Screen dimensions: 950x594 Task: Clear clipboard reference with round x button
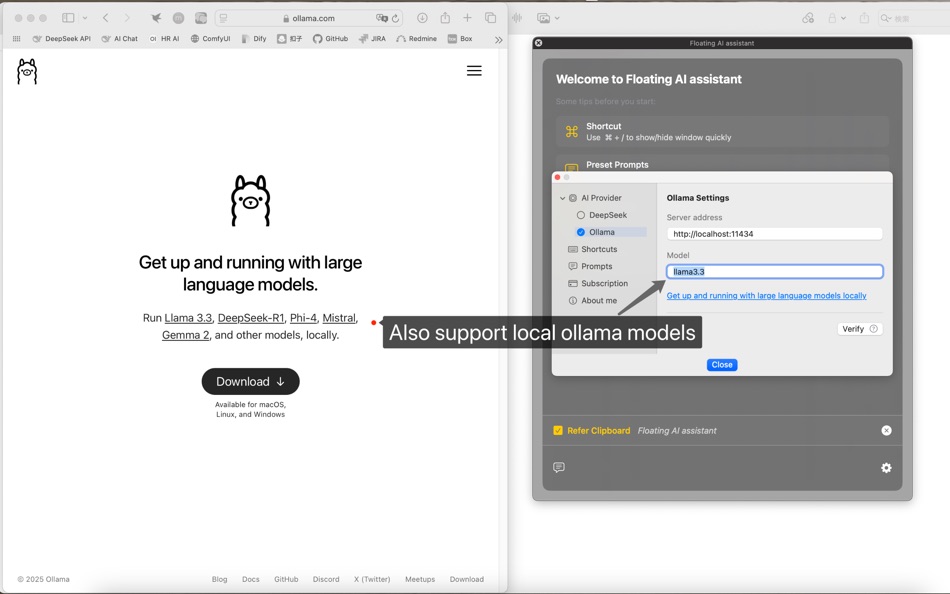pos(886,430)
